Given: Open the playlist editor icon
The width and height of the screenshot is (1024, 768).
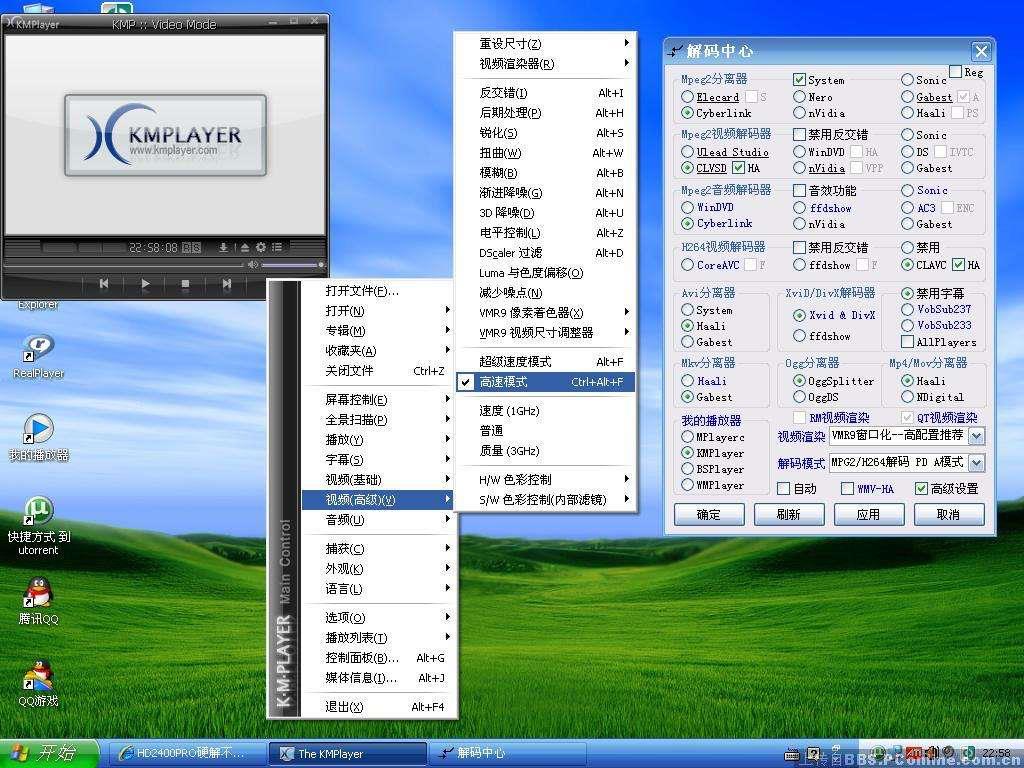Looking at the screenshot, I should [277, 247].
